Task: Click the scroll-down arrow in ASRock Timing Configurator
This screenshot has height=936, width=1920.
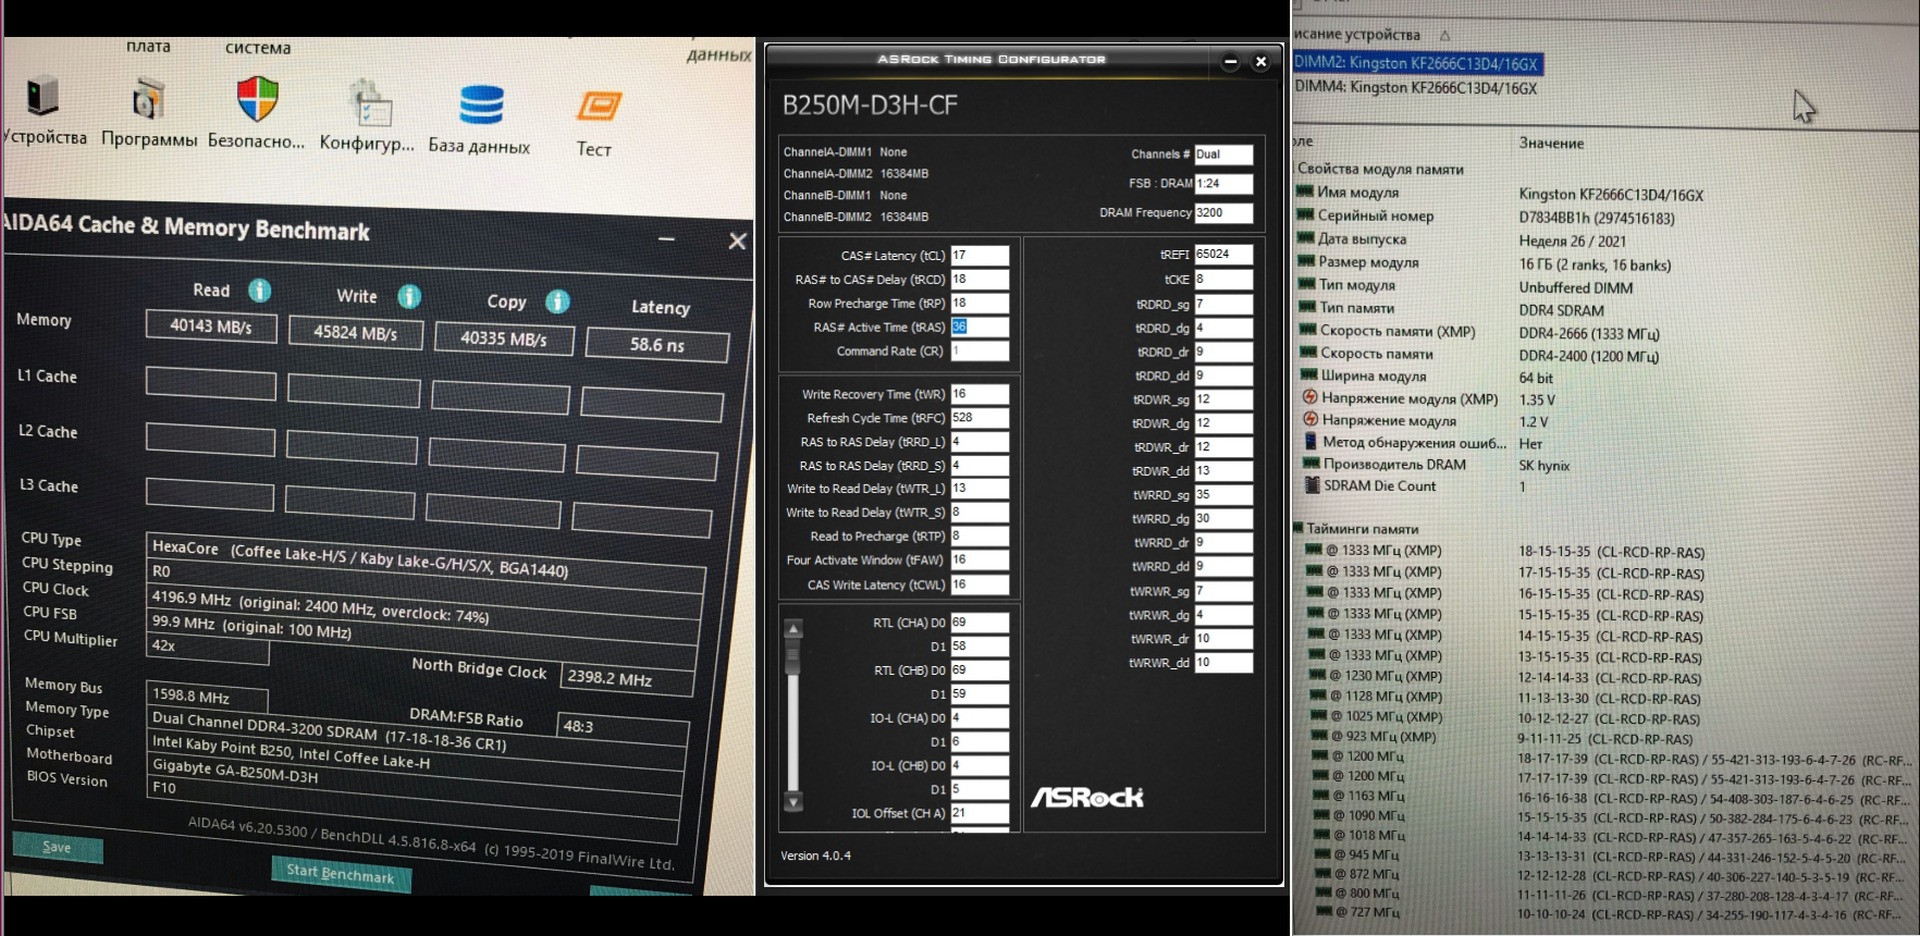Action: click(x=793, y=801)
